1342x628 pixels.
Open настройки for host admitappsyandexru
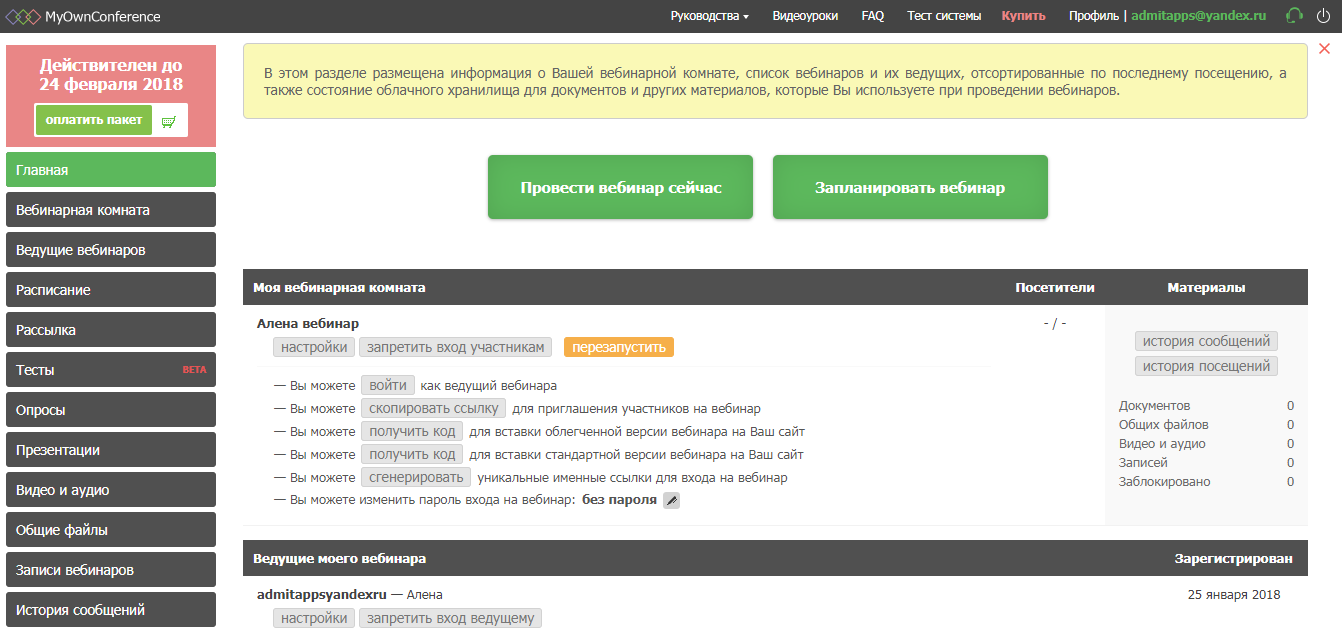coord(314,618)
